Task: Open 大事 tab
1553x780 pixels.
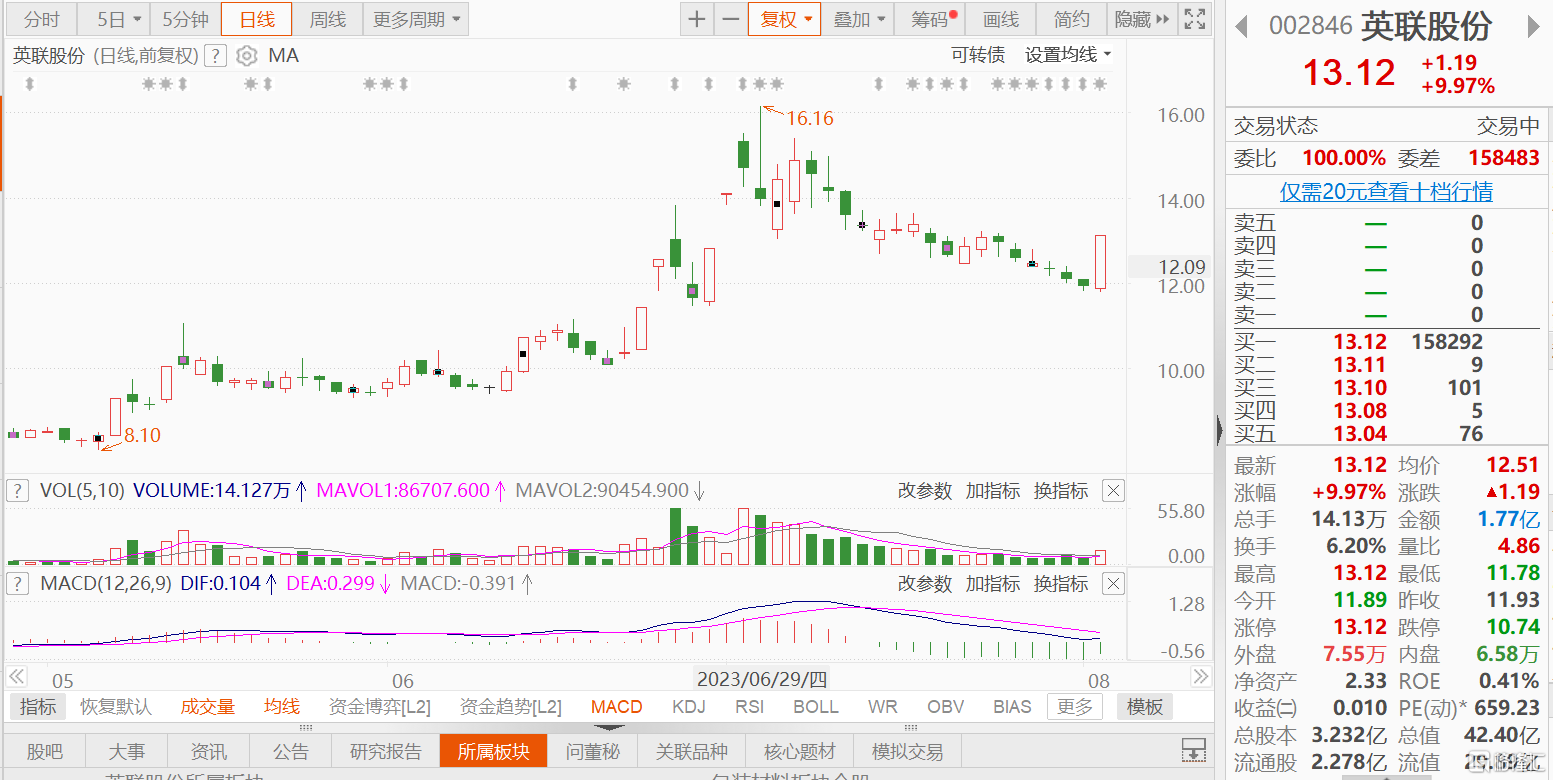Action: coord(126,751)
